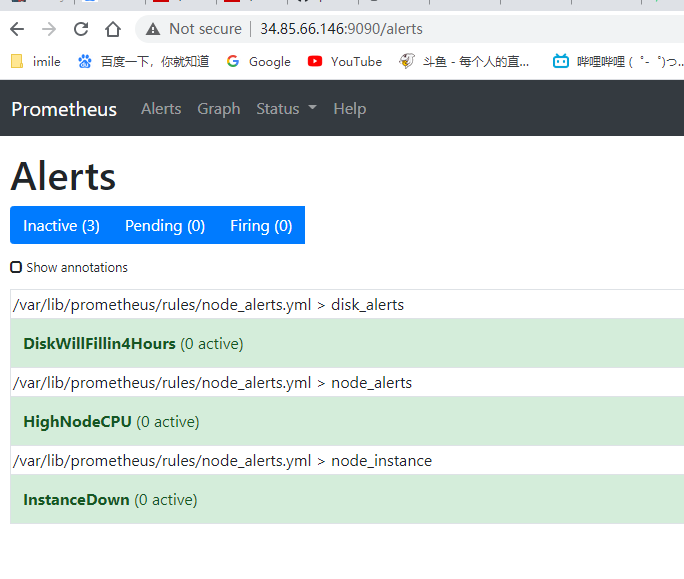Click the Not secure label
Screen dimensions: 684x579
click(x=205, y=29)
